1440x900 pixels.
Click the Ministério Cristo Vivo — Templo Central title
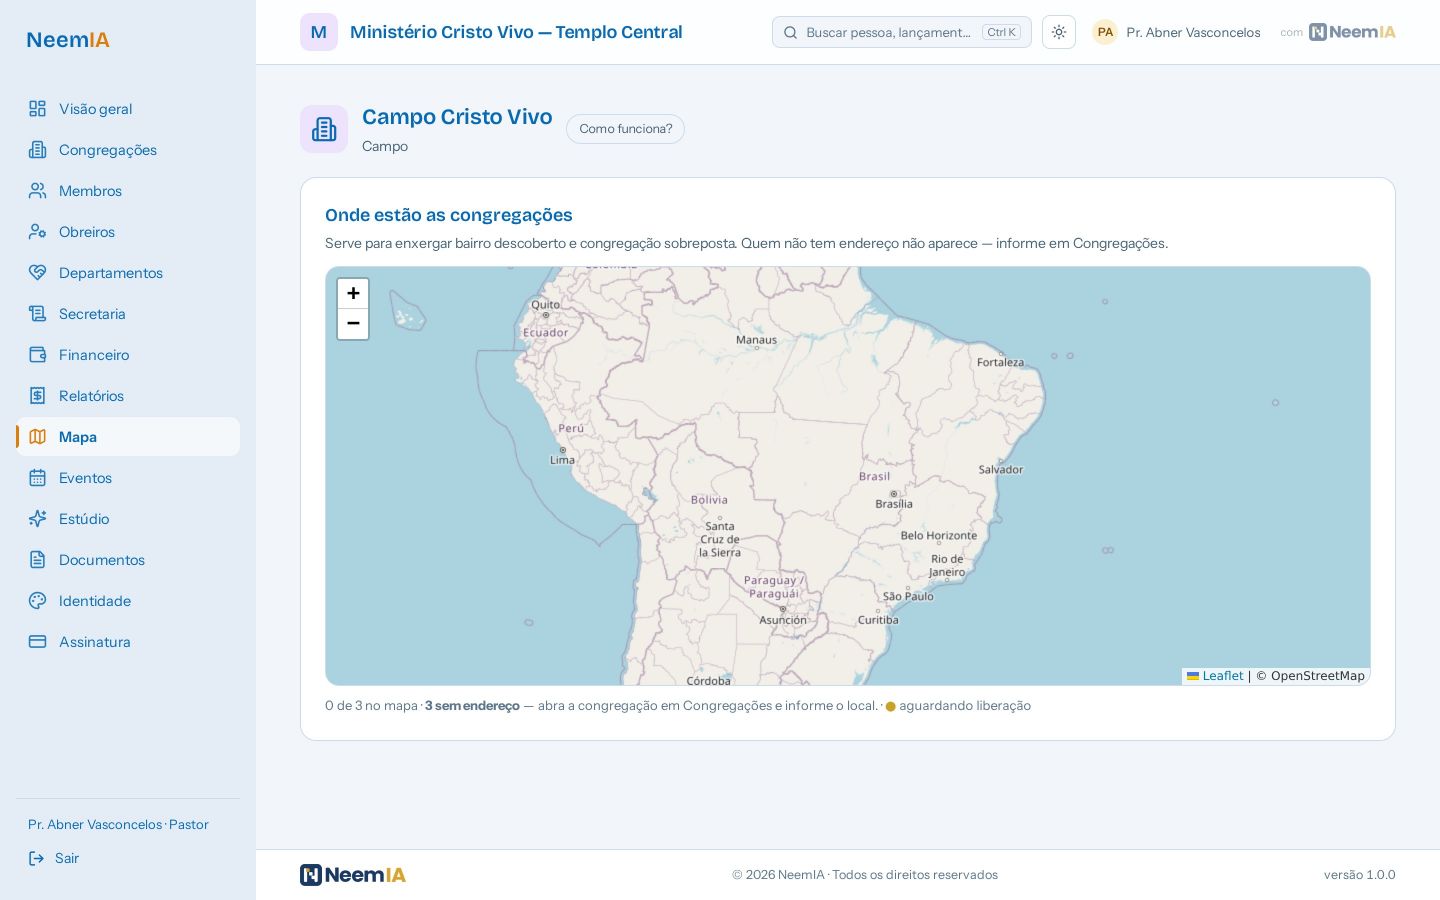(516, 32)
